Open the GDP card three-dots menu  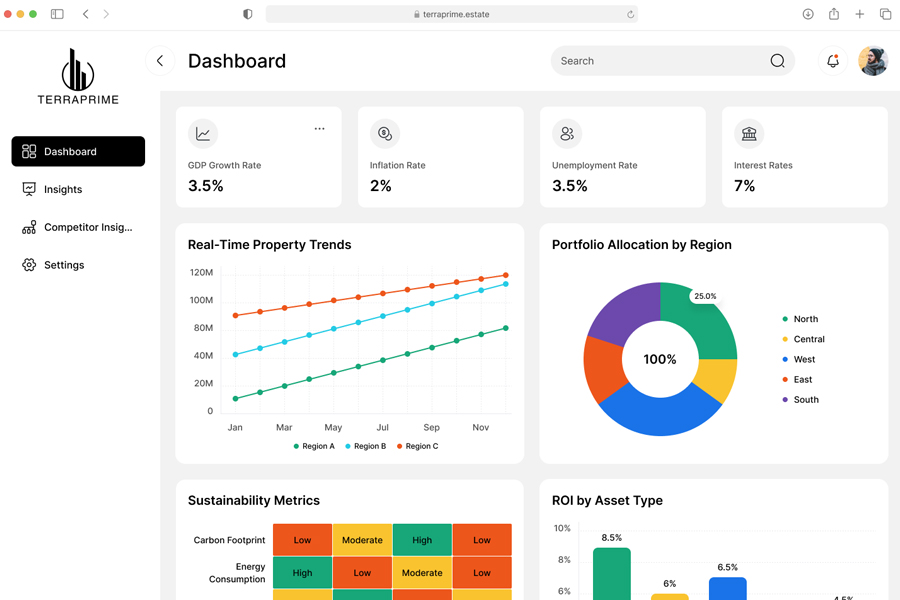tap(319, 129)
